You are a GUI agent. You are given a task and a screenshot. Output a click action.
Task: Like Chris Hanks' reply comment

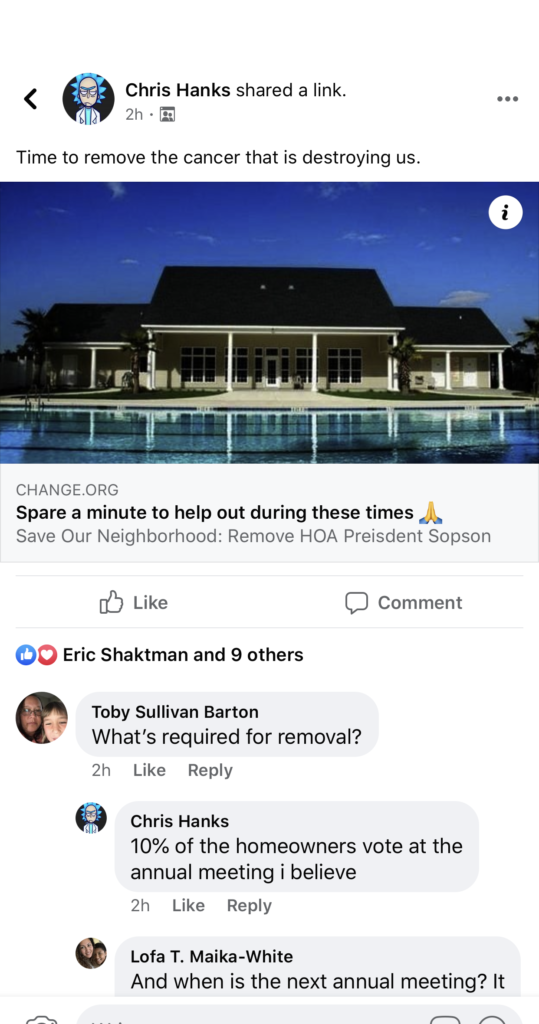(x=188, y=905)
